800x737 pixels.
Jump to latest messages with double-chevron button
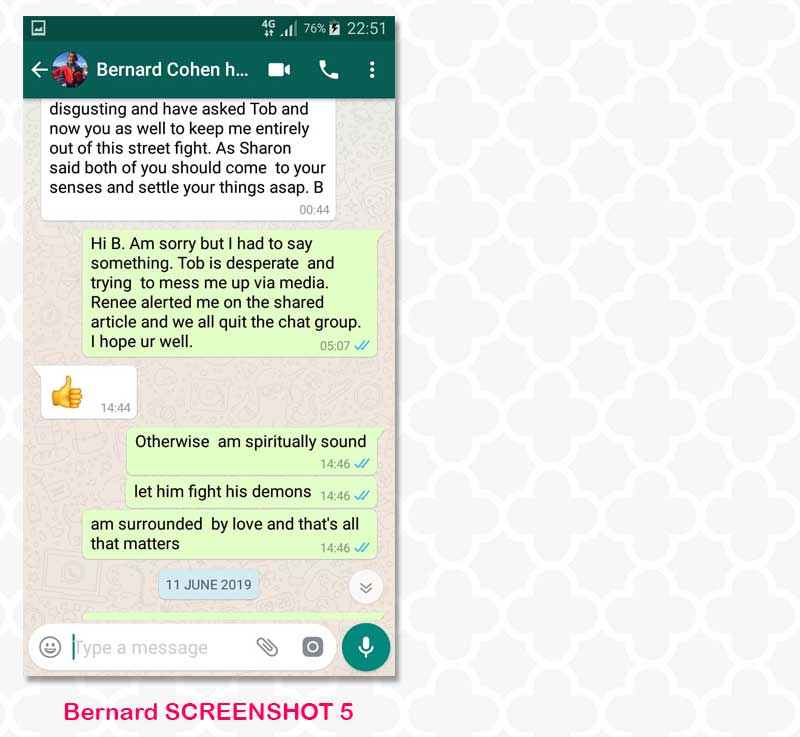(366, 588)
